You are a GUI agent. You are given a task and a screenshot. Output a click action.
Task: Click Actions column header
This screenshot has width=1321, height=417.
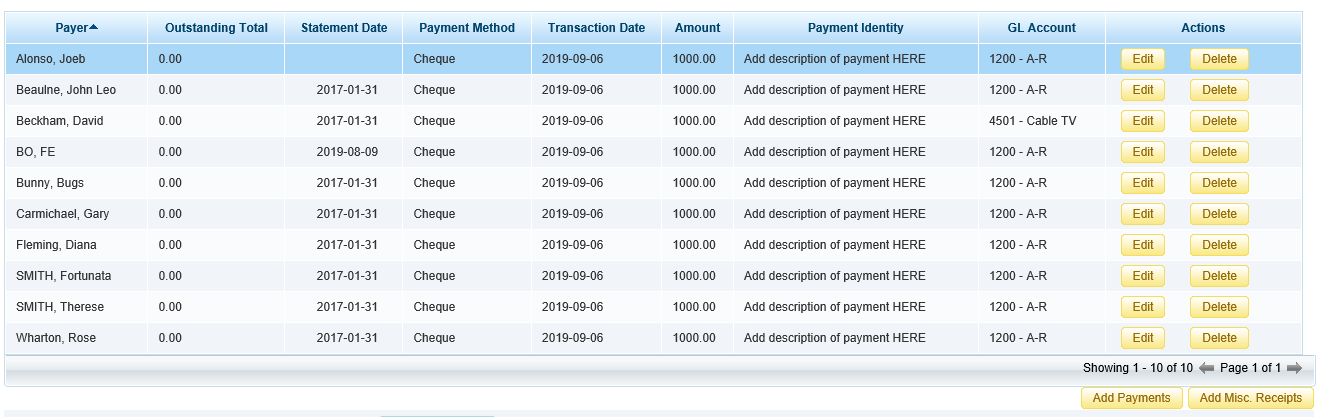1203,28
